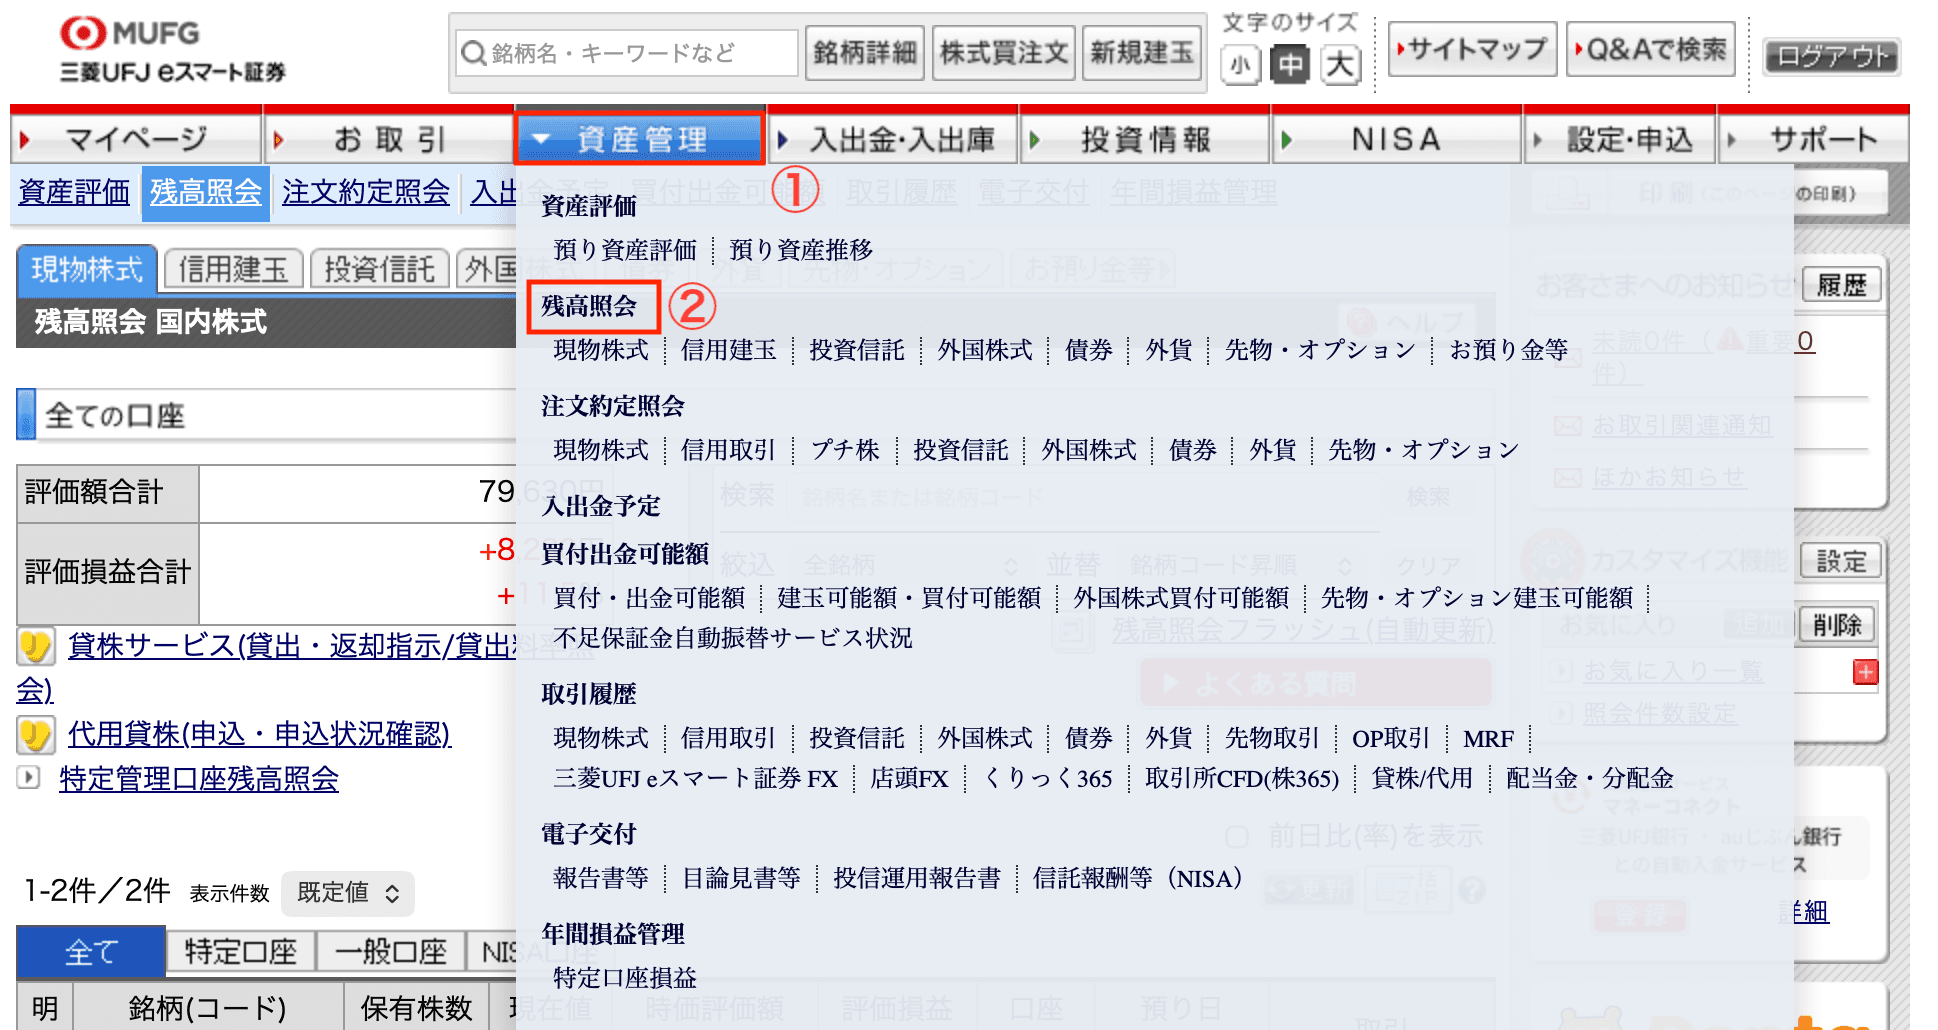Open the サポート nav menu

pyautogui.click(x=1814, y=139)
